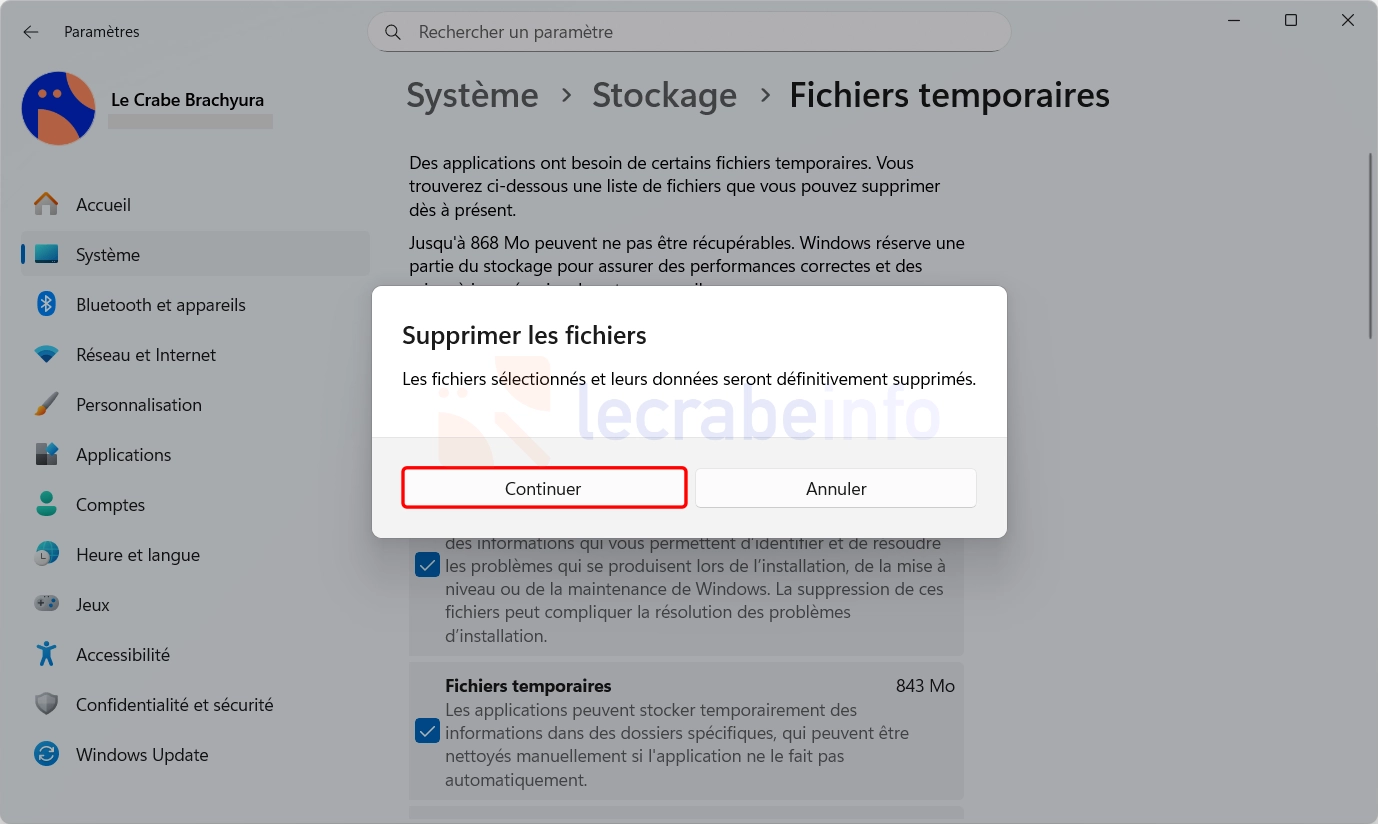Toggle the installation log files checkbox
The height and width of the screenshot is (824, 1378).
427,565
